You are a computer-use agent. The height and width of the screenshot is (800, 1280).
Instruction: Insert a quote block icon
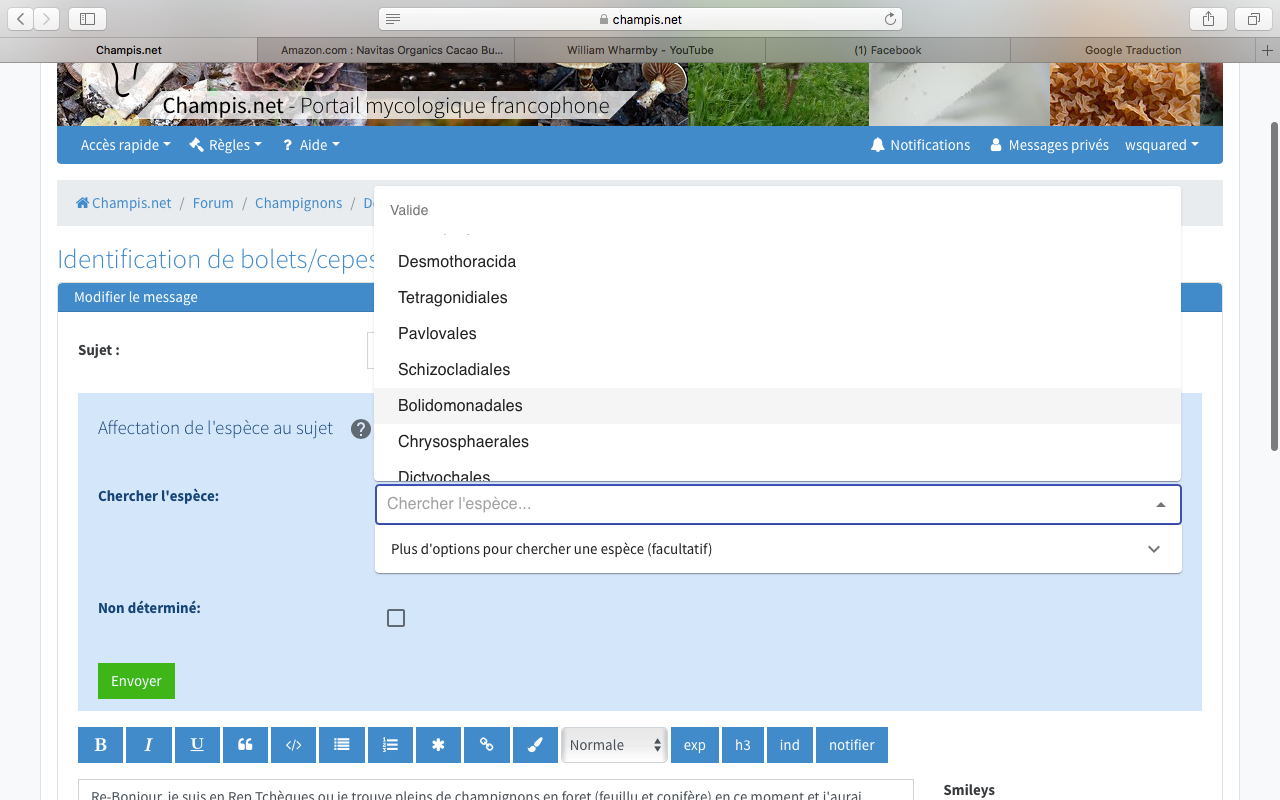tap(245, 745)
